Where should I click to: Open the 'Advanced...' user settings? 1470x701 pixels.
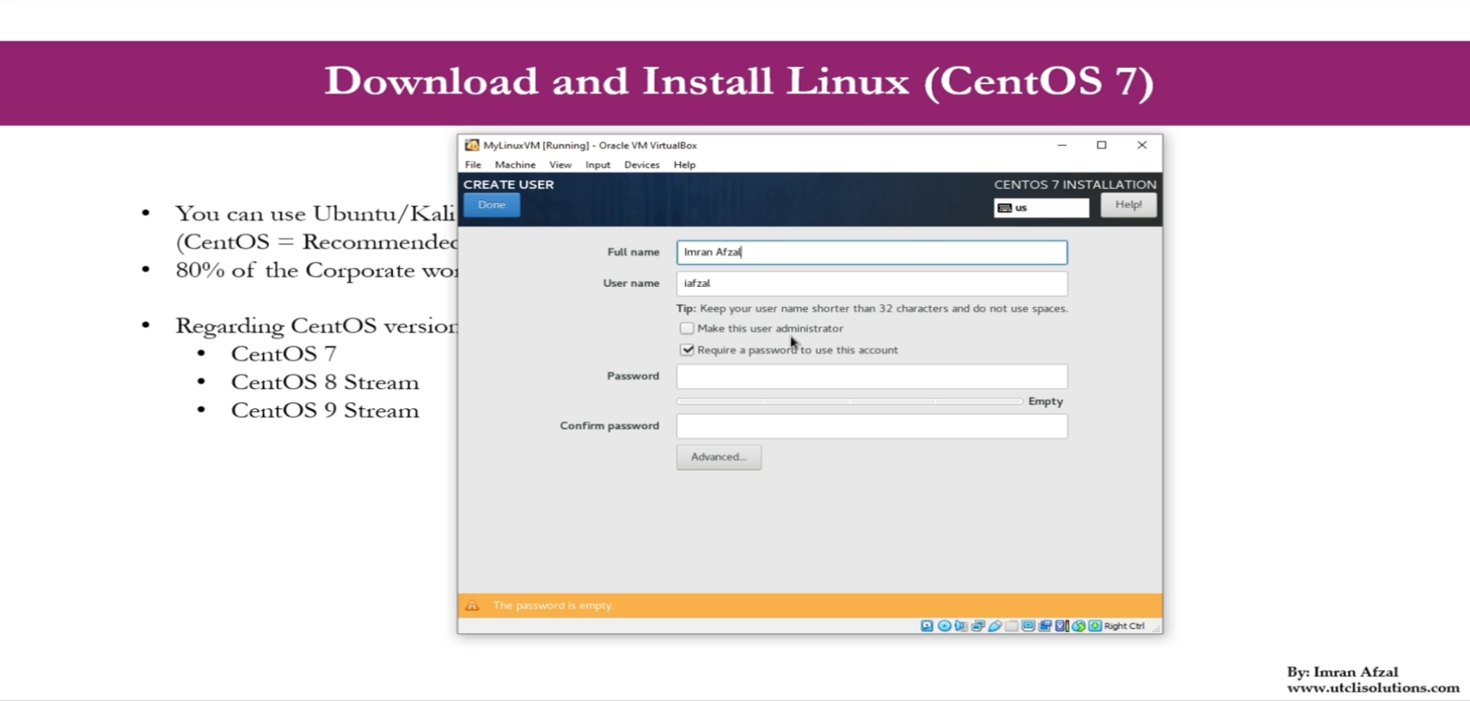[x=719, y=457]
